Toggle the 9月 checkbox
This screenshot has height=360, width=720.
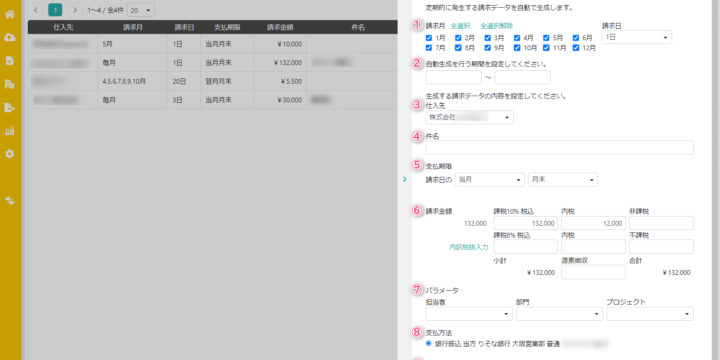pyautogui.click(x=488, y=47)
